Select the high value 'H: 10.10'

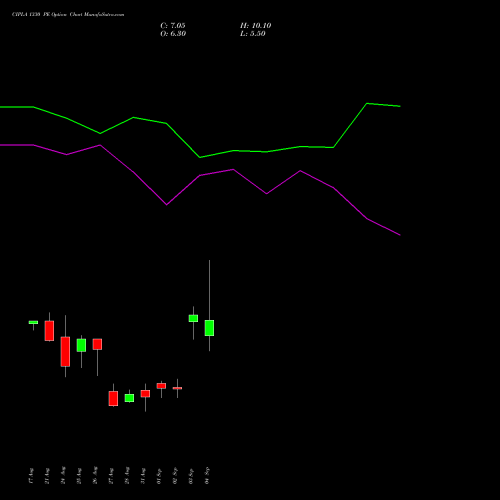coord(256,26)
